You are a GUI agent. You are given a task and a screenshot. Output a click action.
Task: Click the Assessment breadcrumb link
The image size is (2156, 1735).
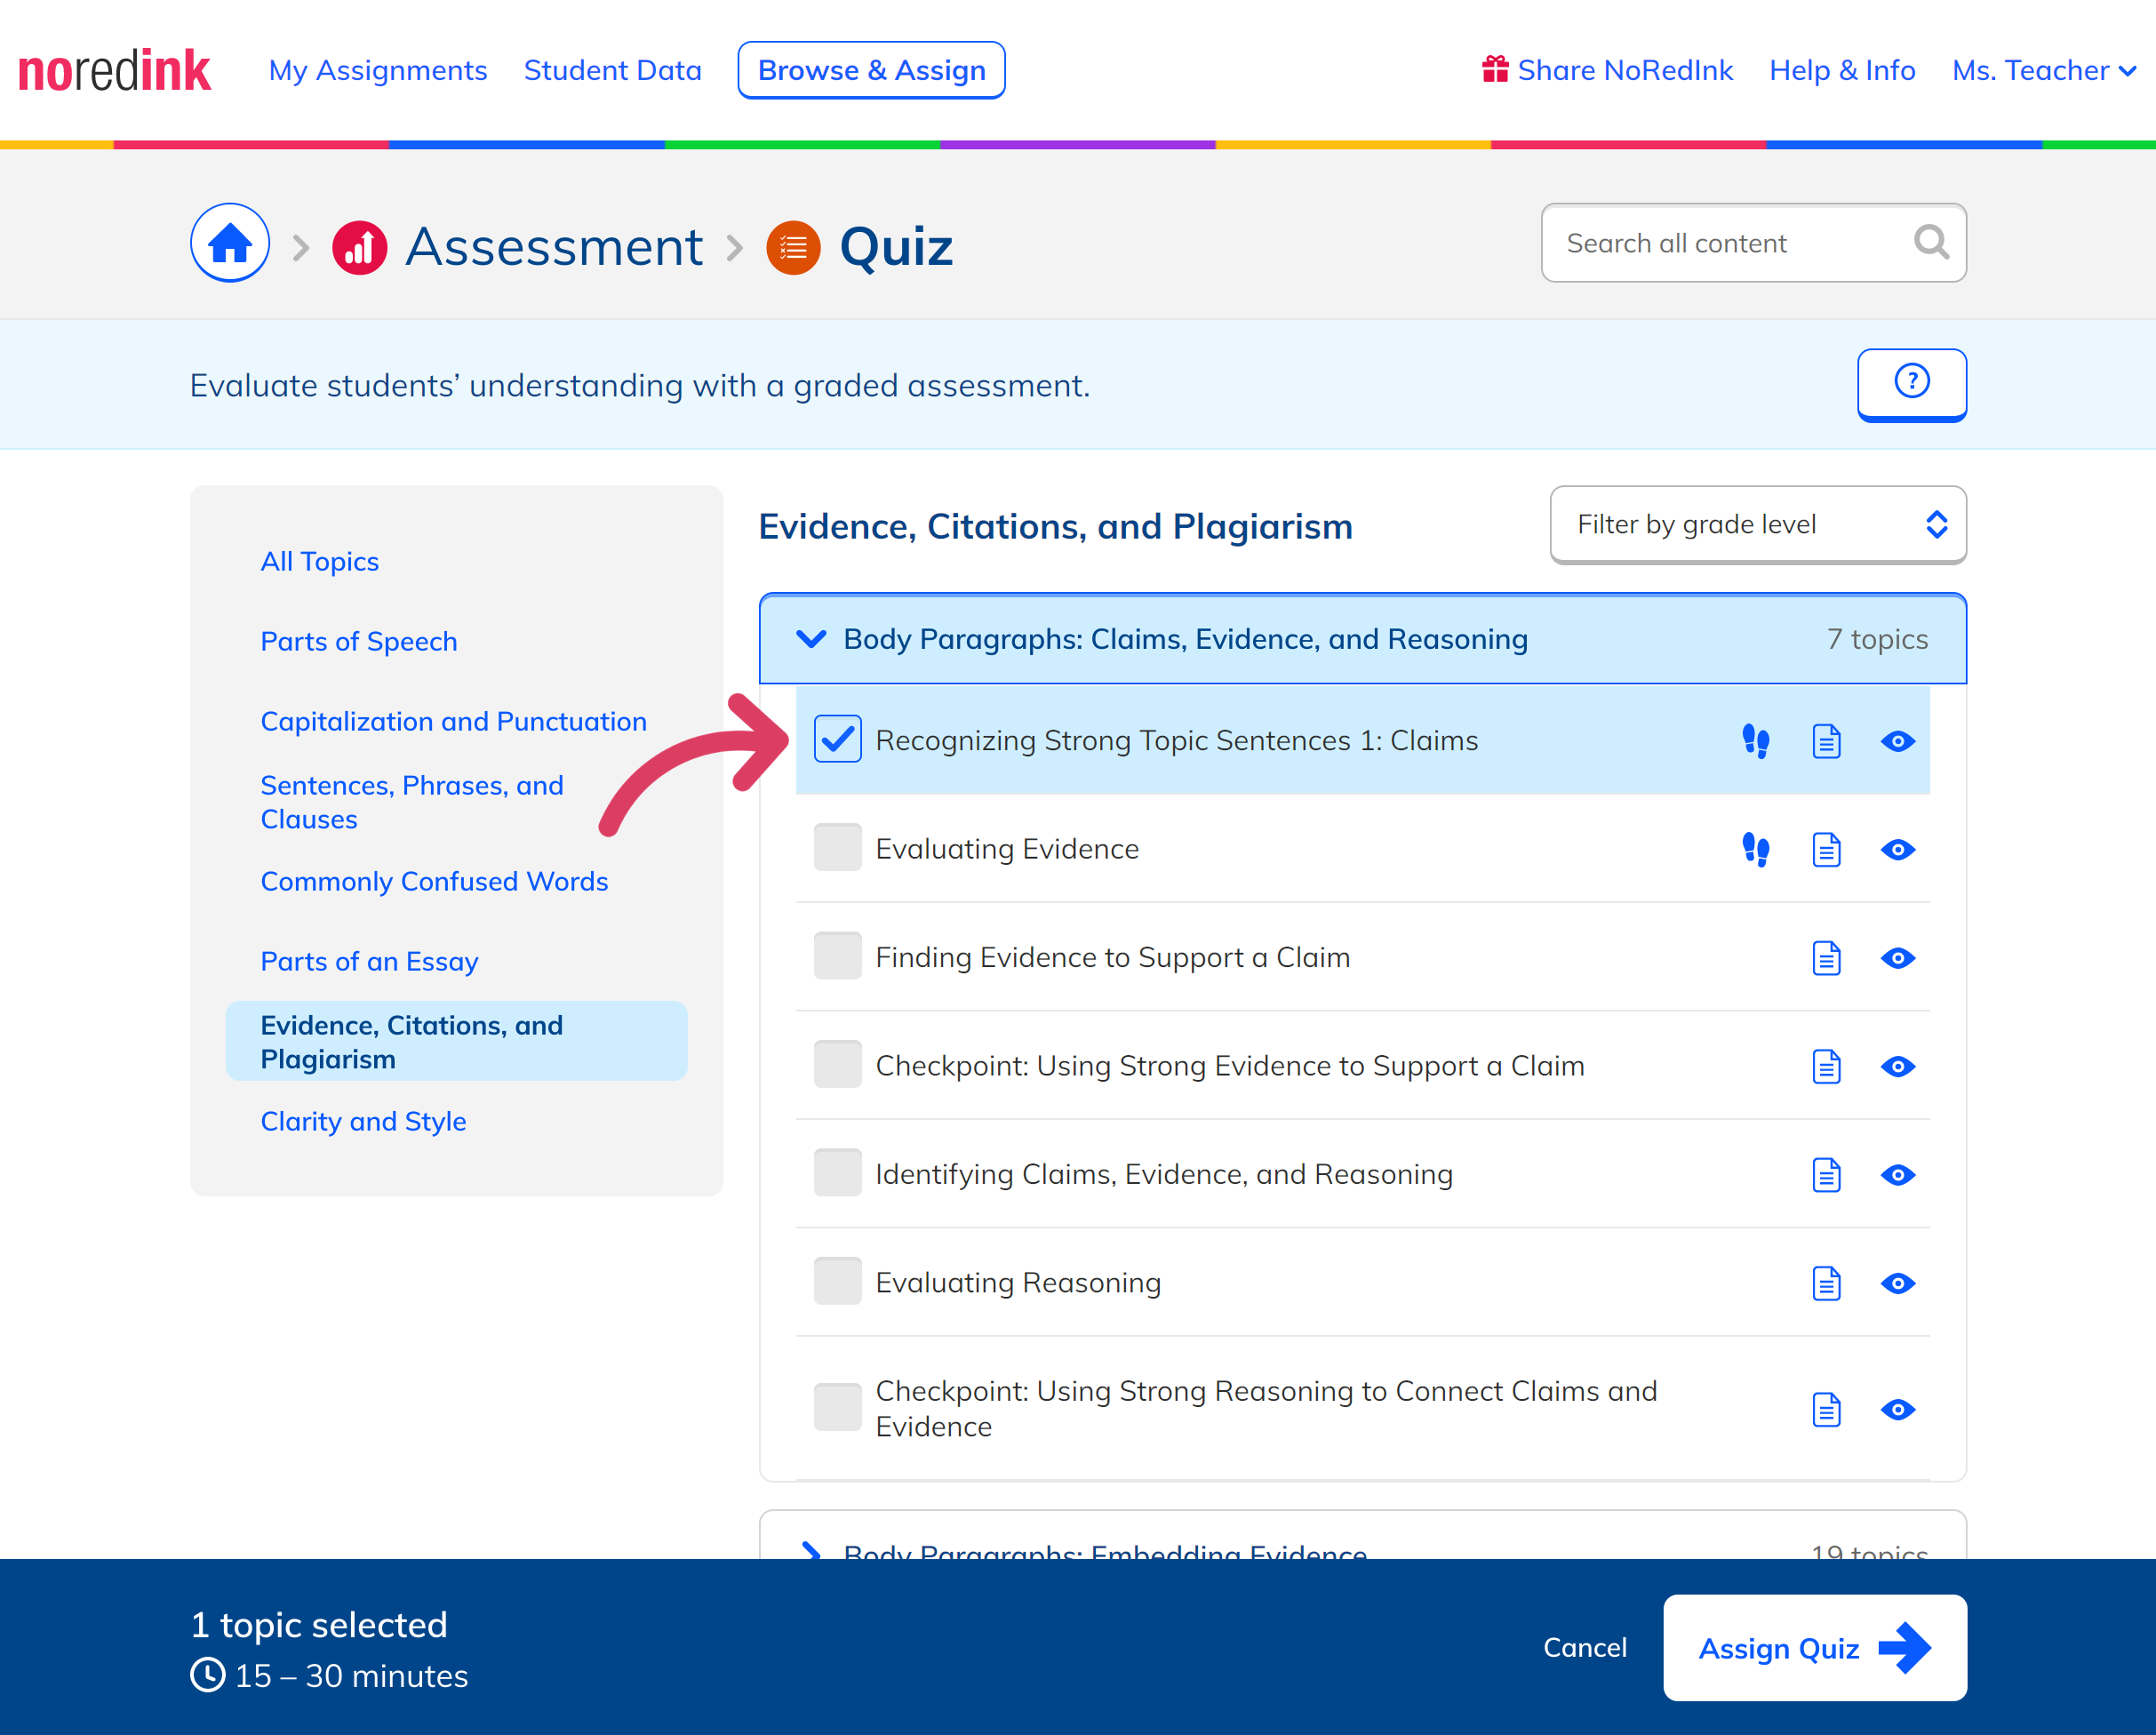coord(553,247)
